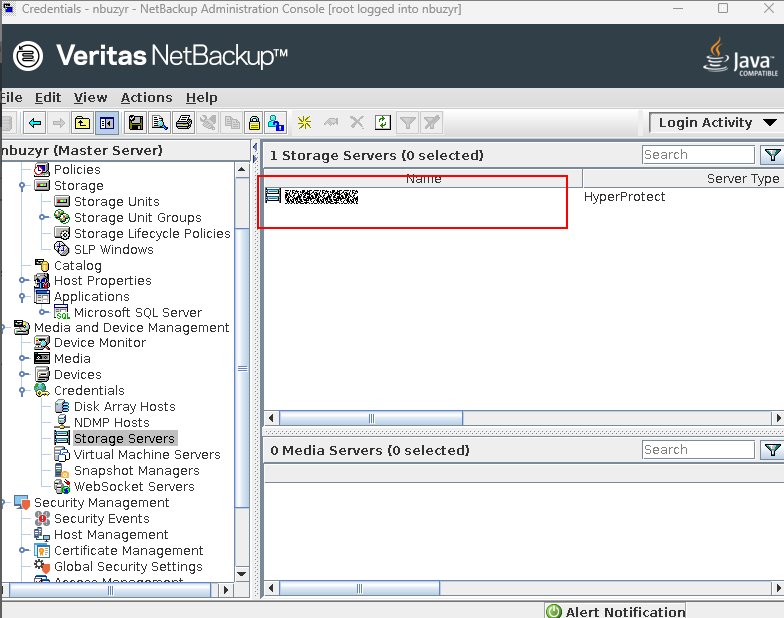Expand the Media tree node
Image resolution: width=784 pixels, height=618 pixels.
click(x=22, y=358)
